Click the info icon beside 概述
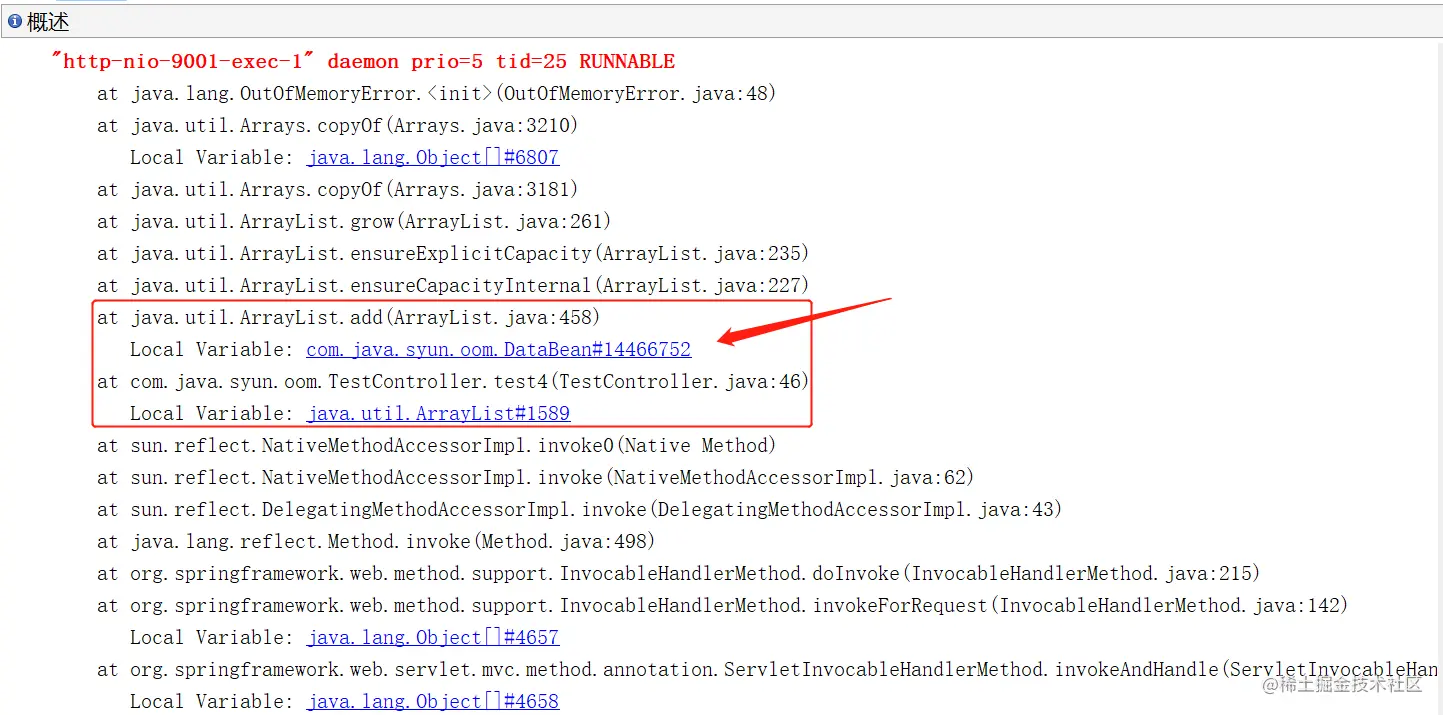This screenshot has width=1443, height=715. tap(15, 21)
